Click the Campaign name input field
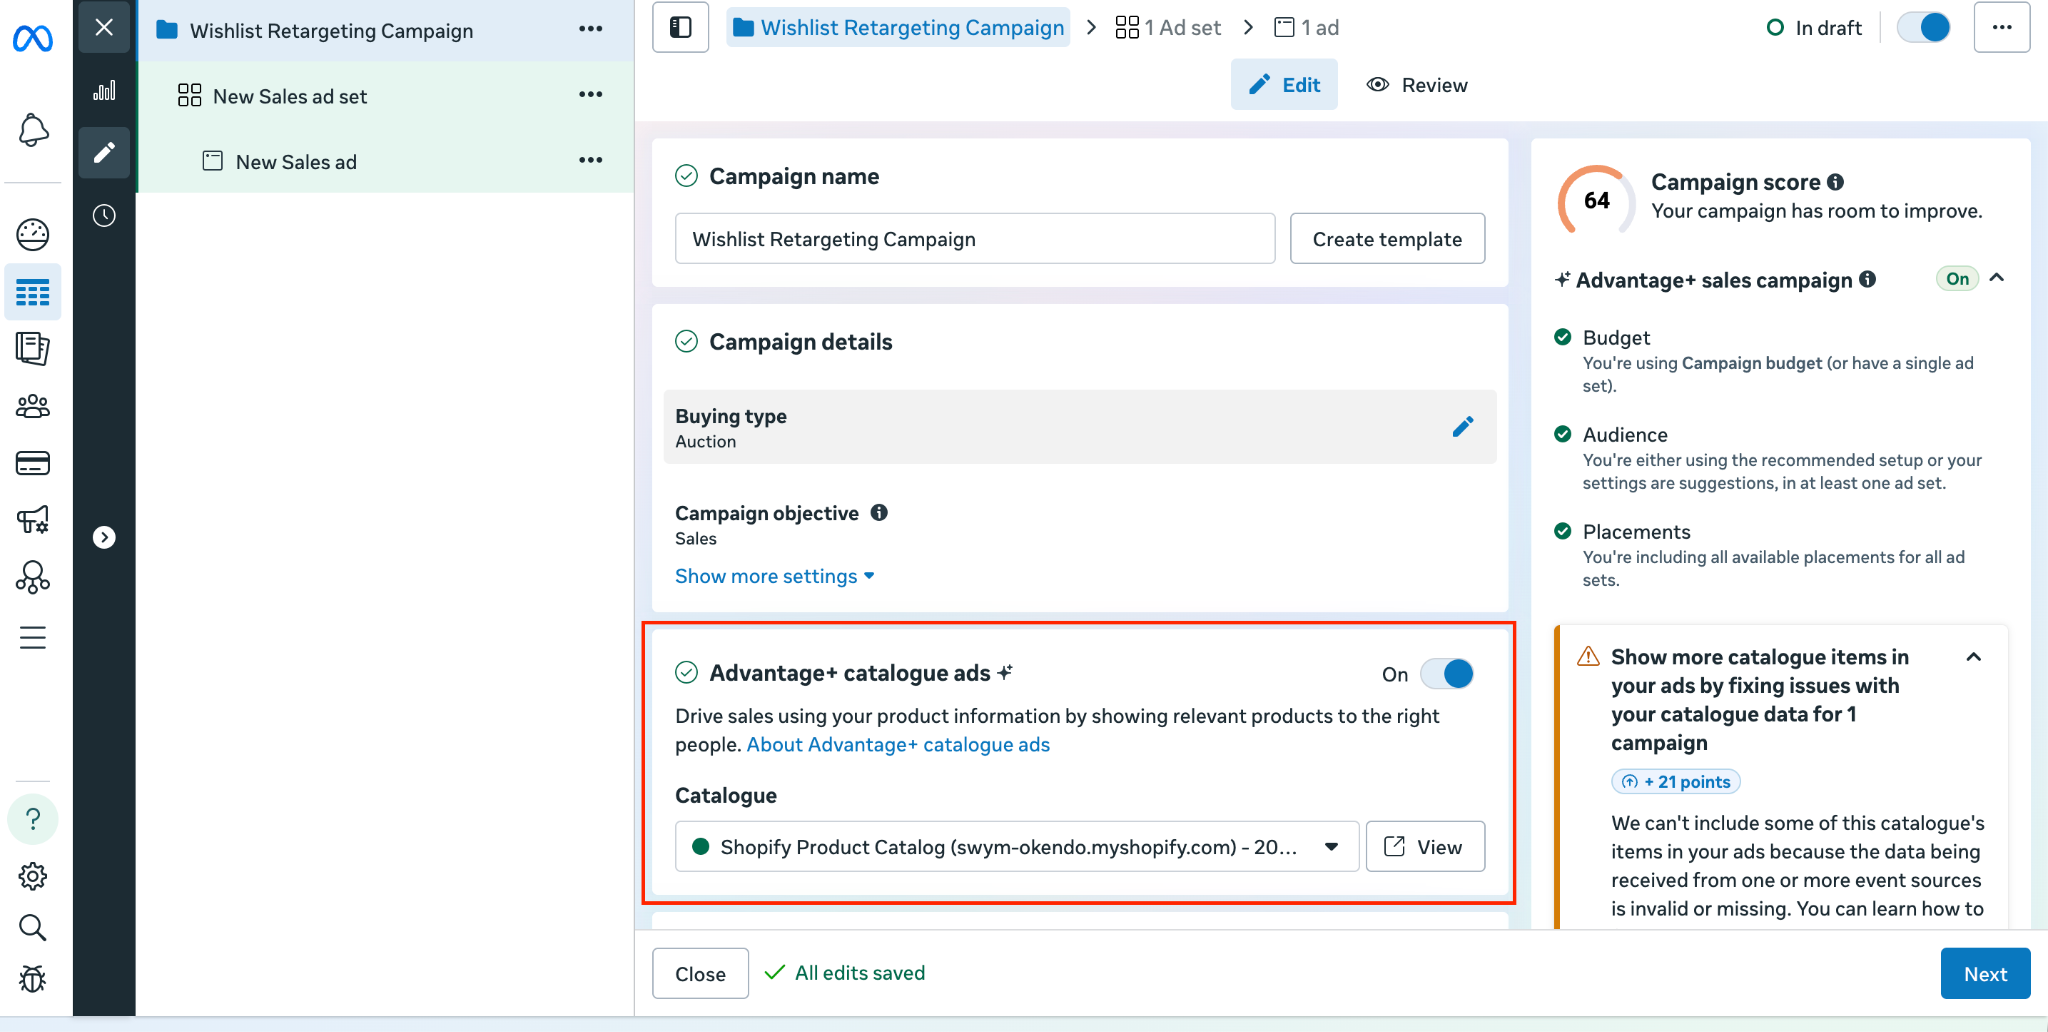 (975, 239)
